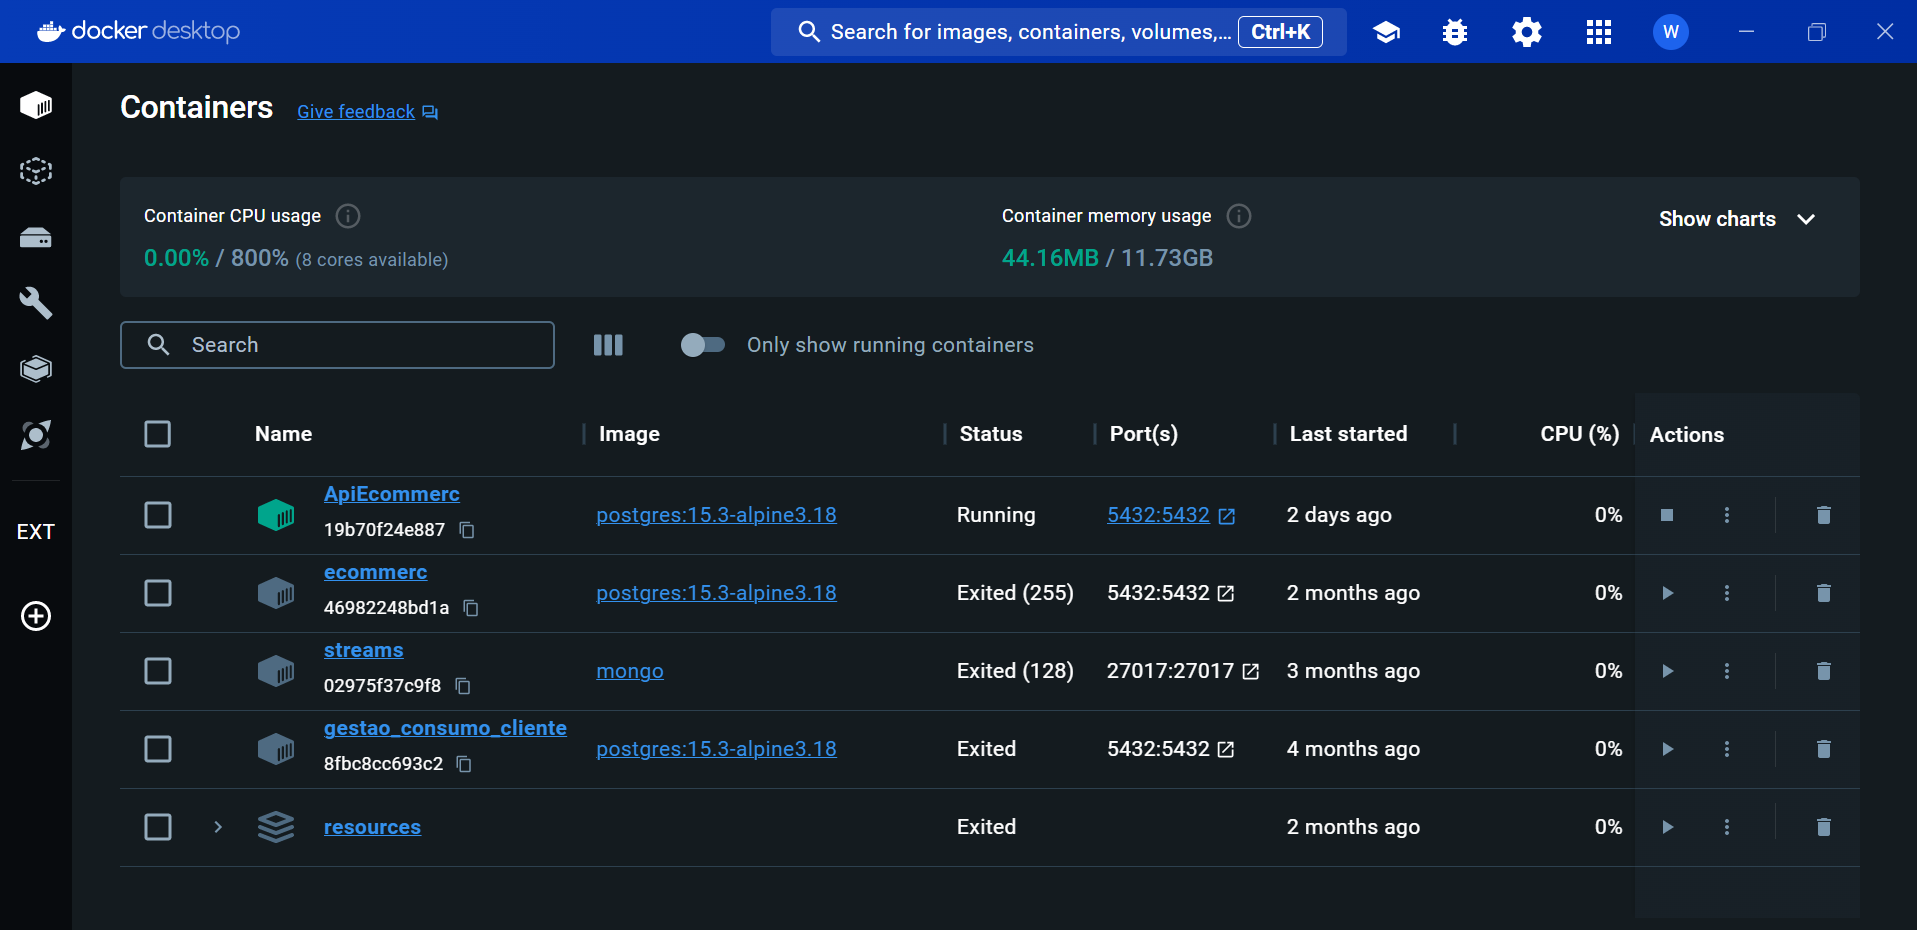Copy container ID 46982248bd1a
This screenshot has width=1917, height=930.
pyautogui.click(x=471, y=608)
